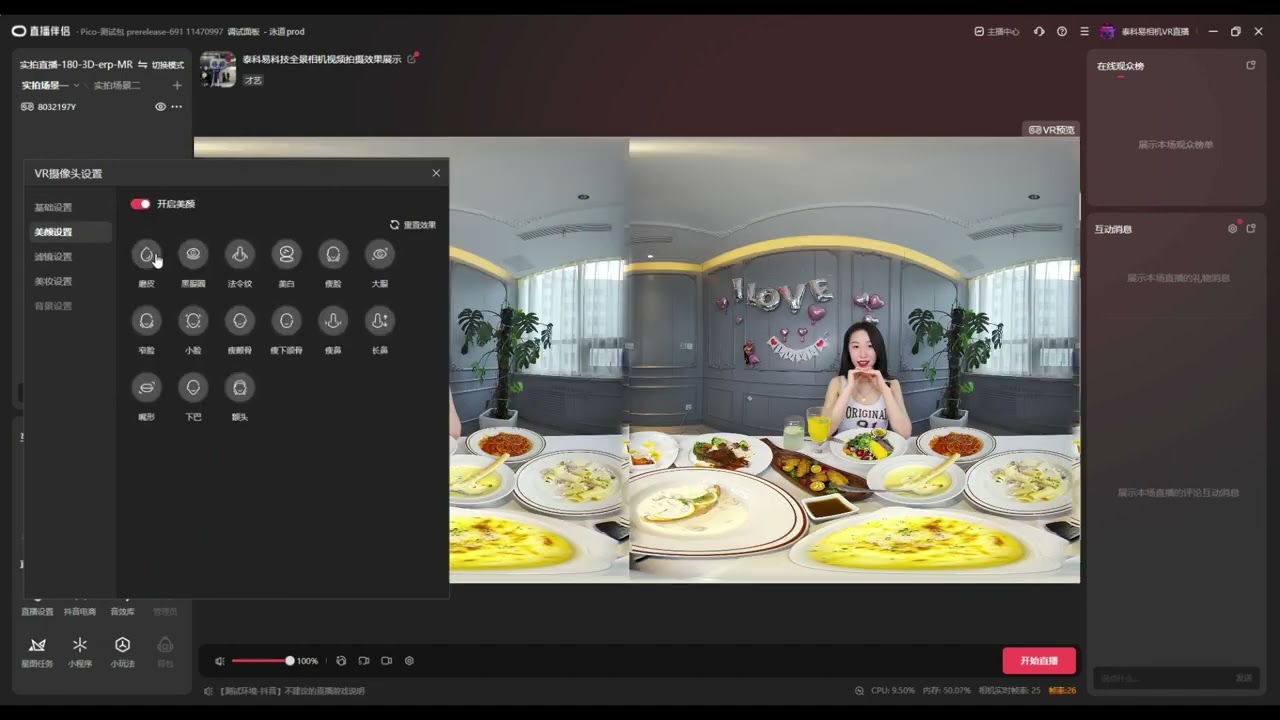Screen dimensions: 1280x720
Task: Open more options for source 8032197Y
Action: tap(177, 107)
